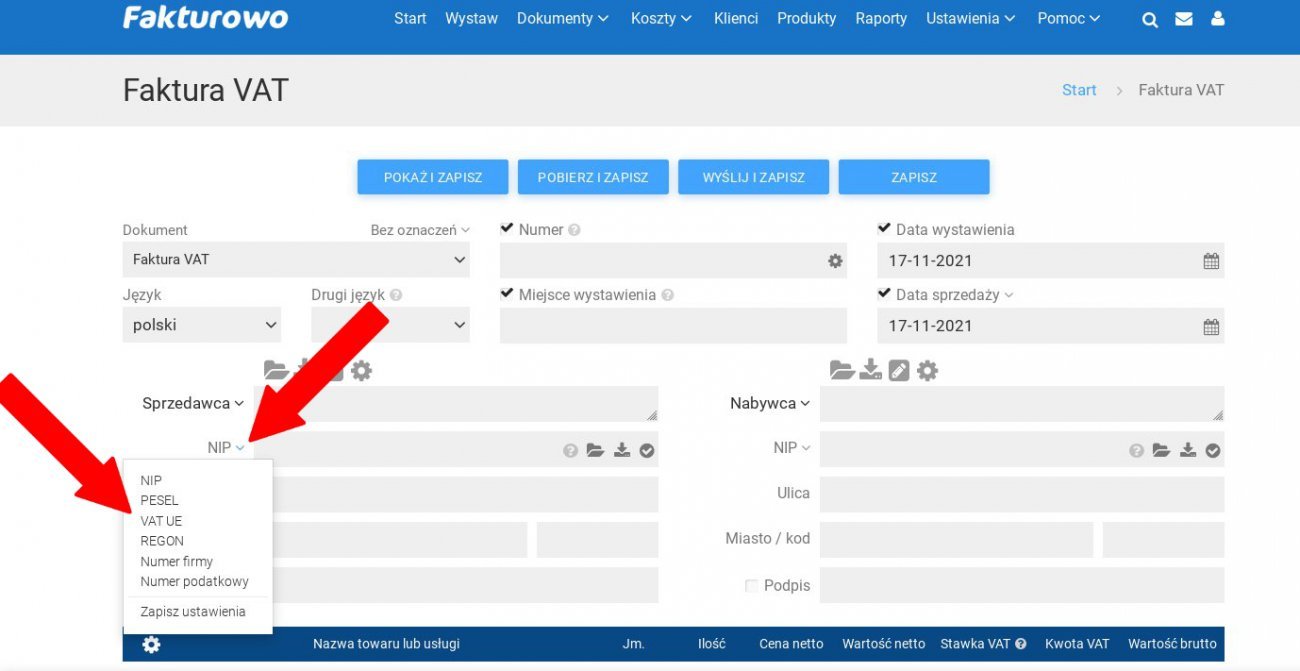Open the user account icon
The width and height of the screenshot is (1300, 671).
tap(1217, 19)
